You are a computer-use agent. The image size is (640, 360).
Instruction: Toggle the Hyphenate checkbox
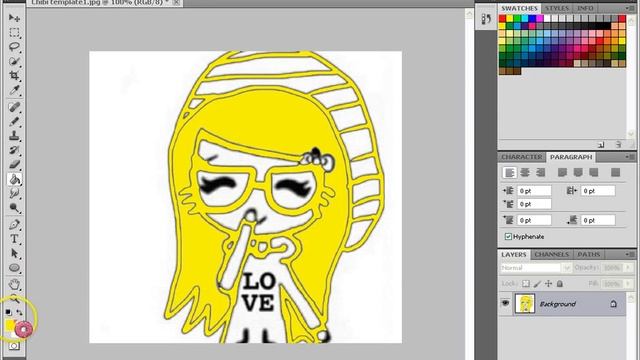point(508,236)
